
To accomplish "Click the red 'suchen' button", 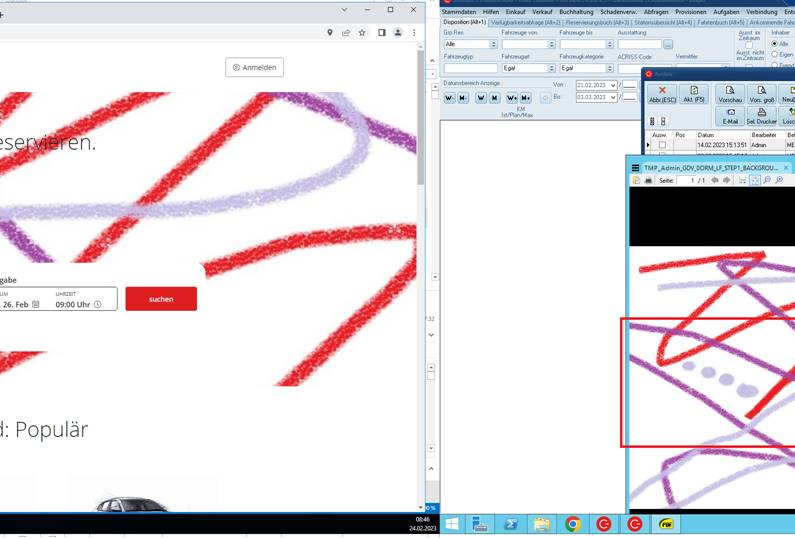I will (161, 299).
